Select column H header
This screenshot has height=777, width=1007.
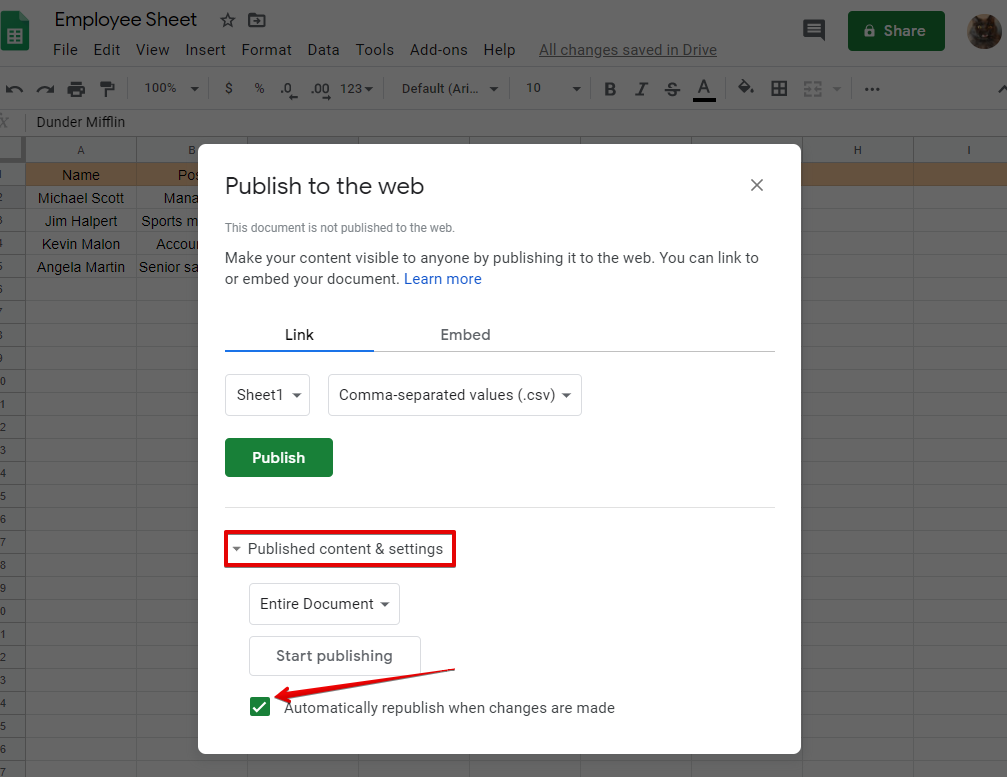pyautogui.click(x=857, y=150)
